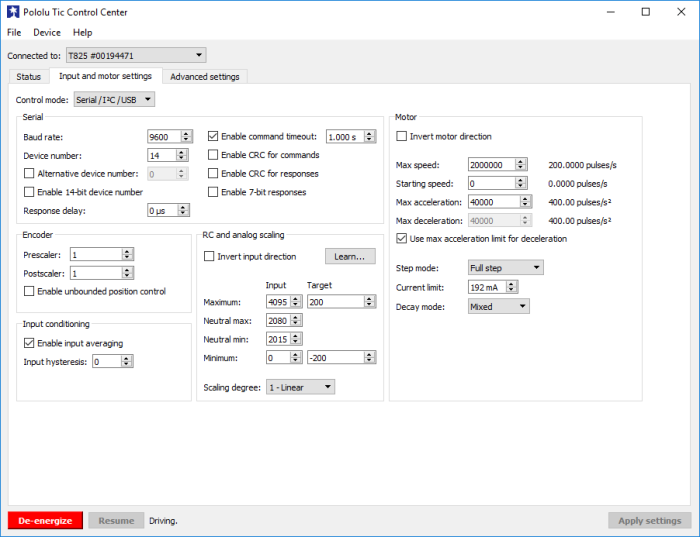Open the Control mode dropdown

pos(114,100)
